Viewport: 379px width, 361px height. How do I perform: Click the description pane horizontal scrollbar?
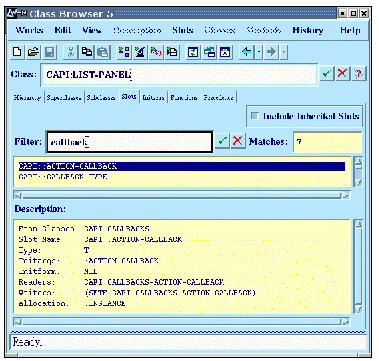[182, 322]
